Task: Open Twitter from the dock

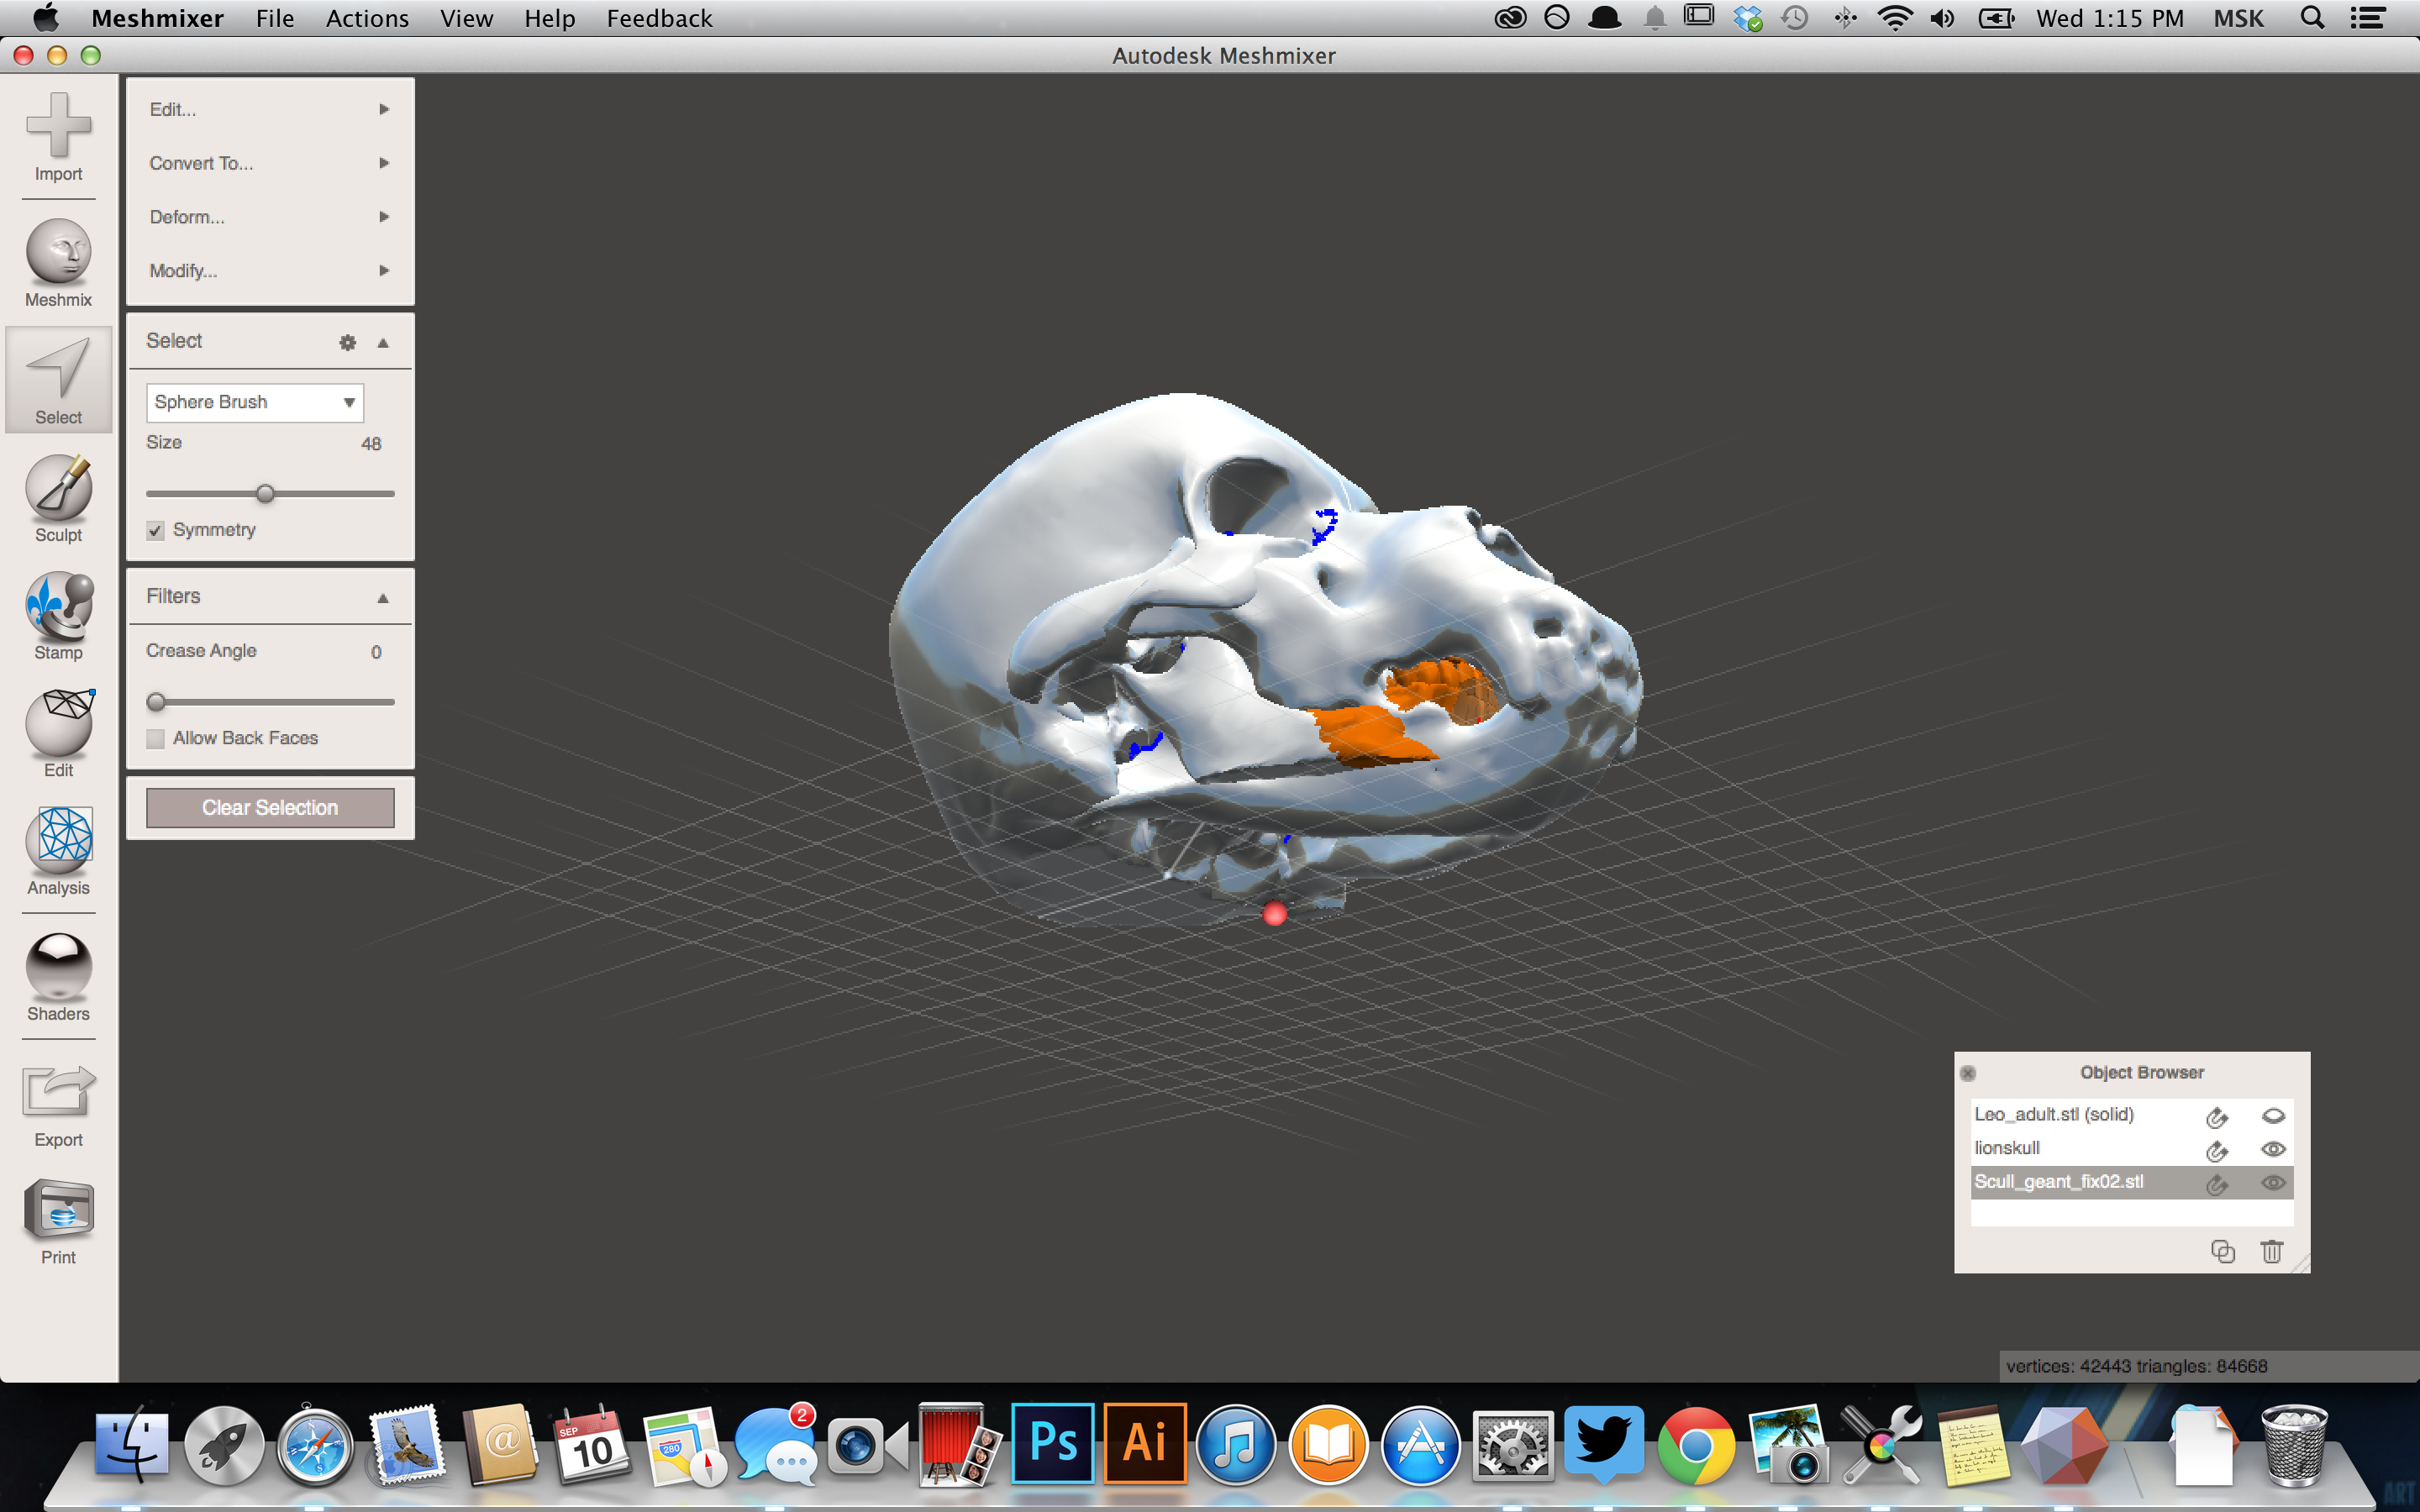Action: 1604,1443
